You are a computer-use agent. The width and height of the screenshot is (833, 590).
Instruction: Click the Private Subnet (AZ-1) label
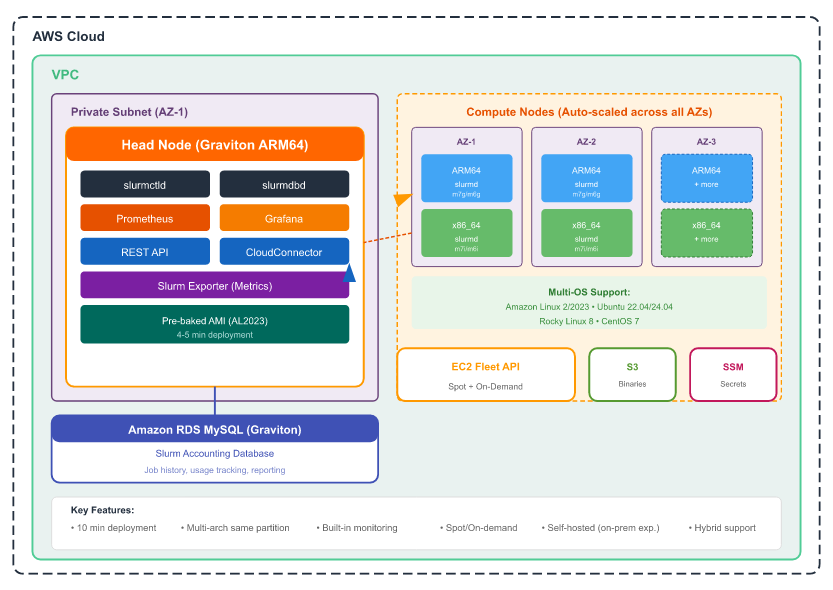coord(129,112)
